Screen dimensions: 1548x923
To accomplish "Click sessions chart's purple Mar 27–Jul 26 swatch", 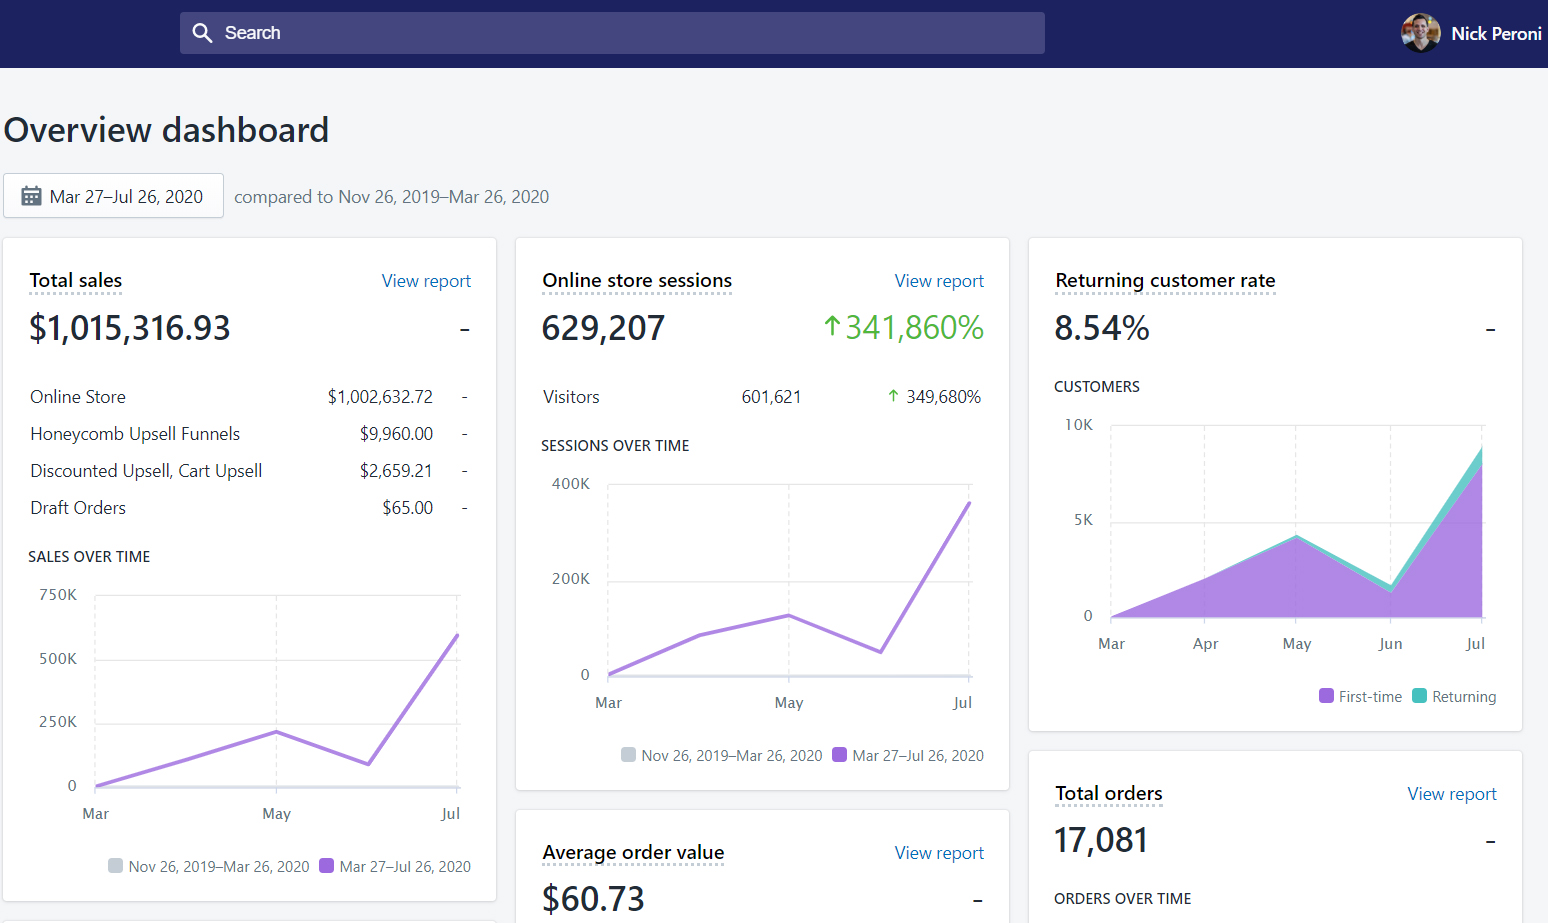I will [839, 755].
